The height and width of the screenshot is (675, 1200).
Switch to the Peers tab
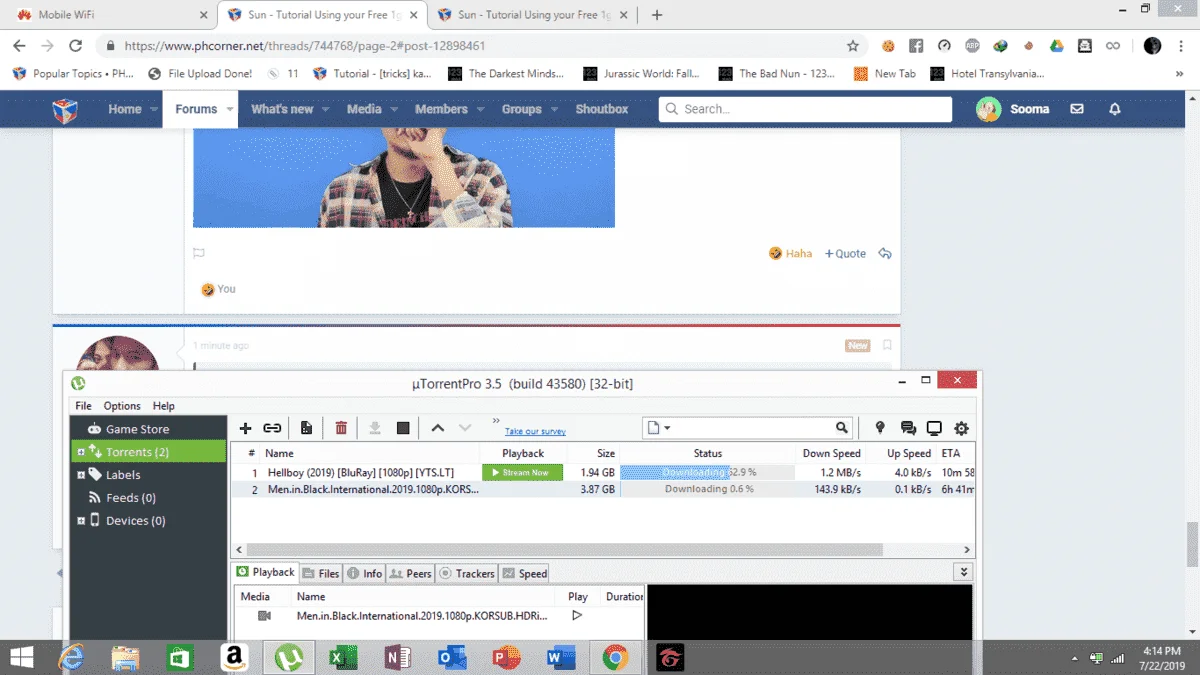(x=411, y=573)
